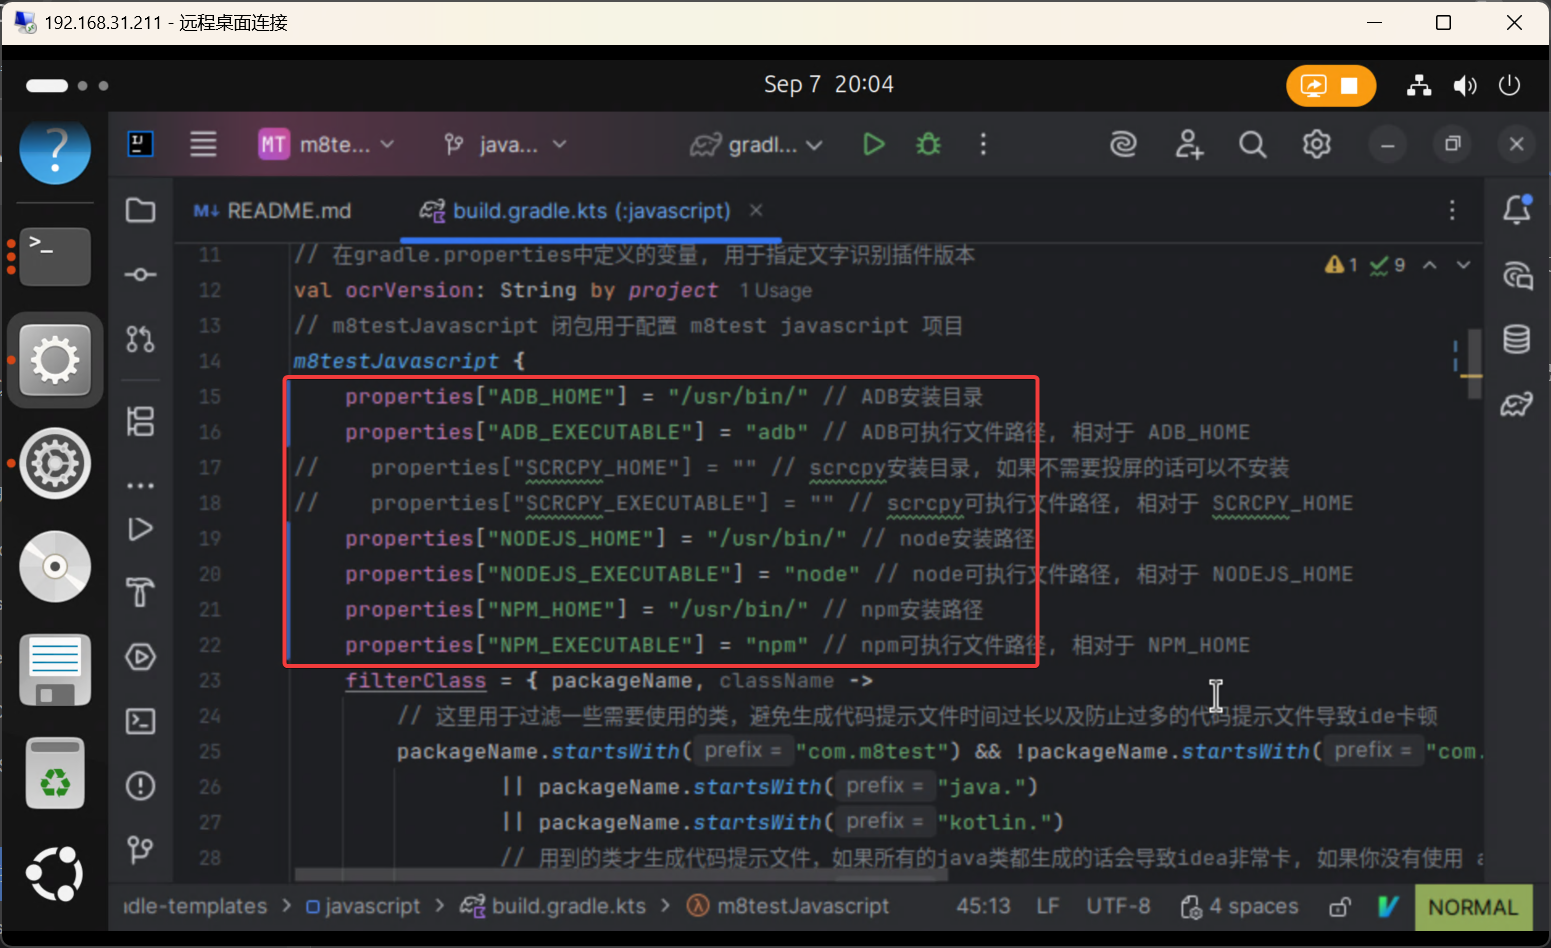Screen dimensions: 1551x948
Task: Switch to the README.md tab
Action: pyautogui.click(x=273, y=211)
